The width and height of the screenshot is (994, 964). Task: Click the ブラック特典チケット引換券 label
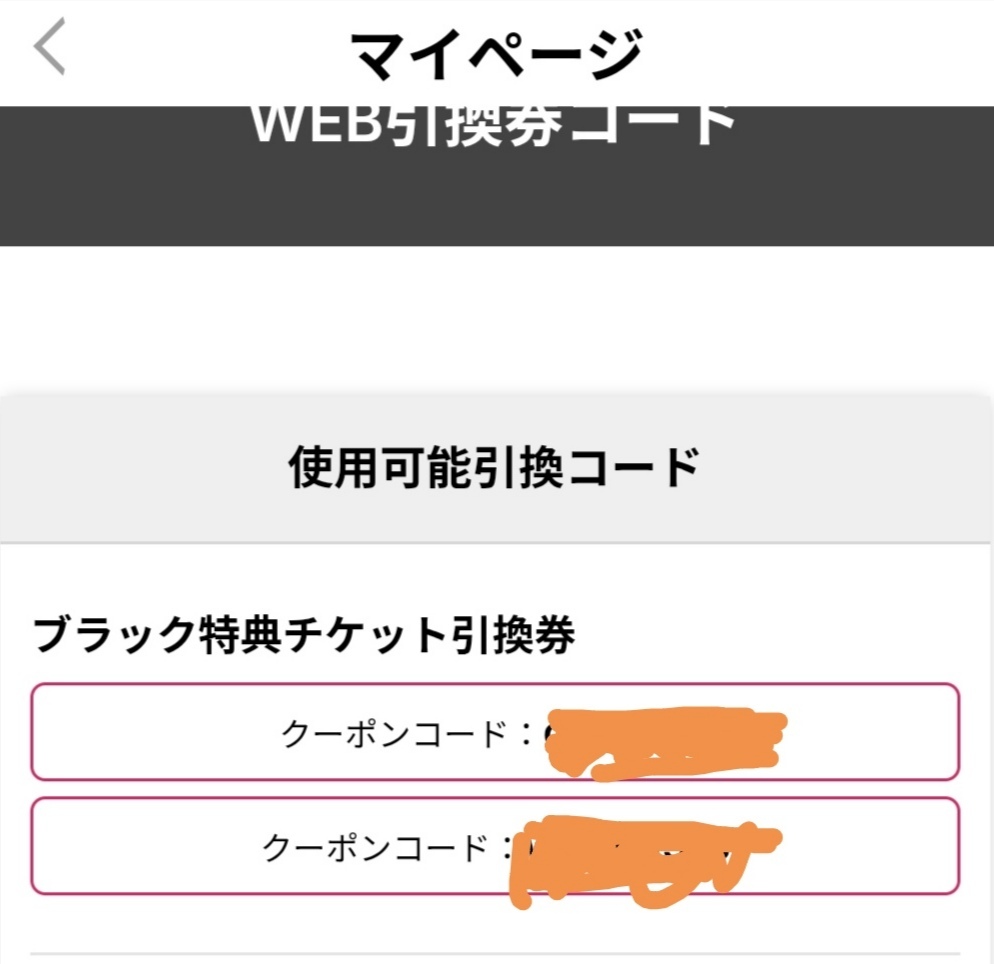tap(304, 635)
